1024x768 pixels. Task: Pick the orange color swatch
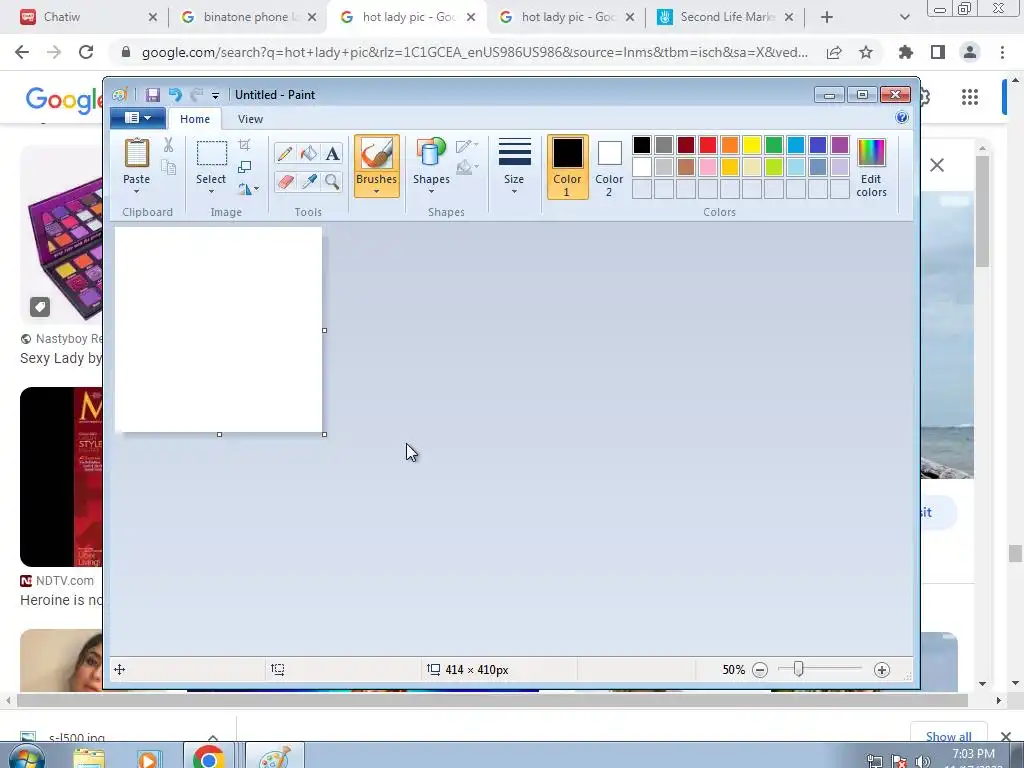coord(729,144)
